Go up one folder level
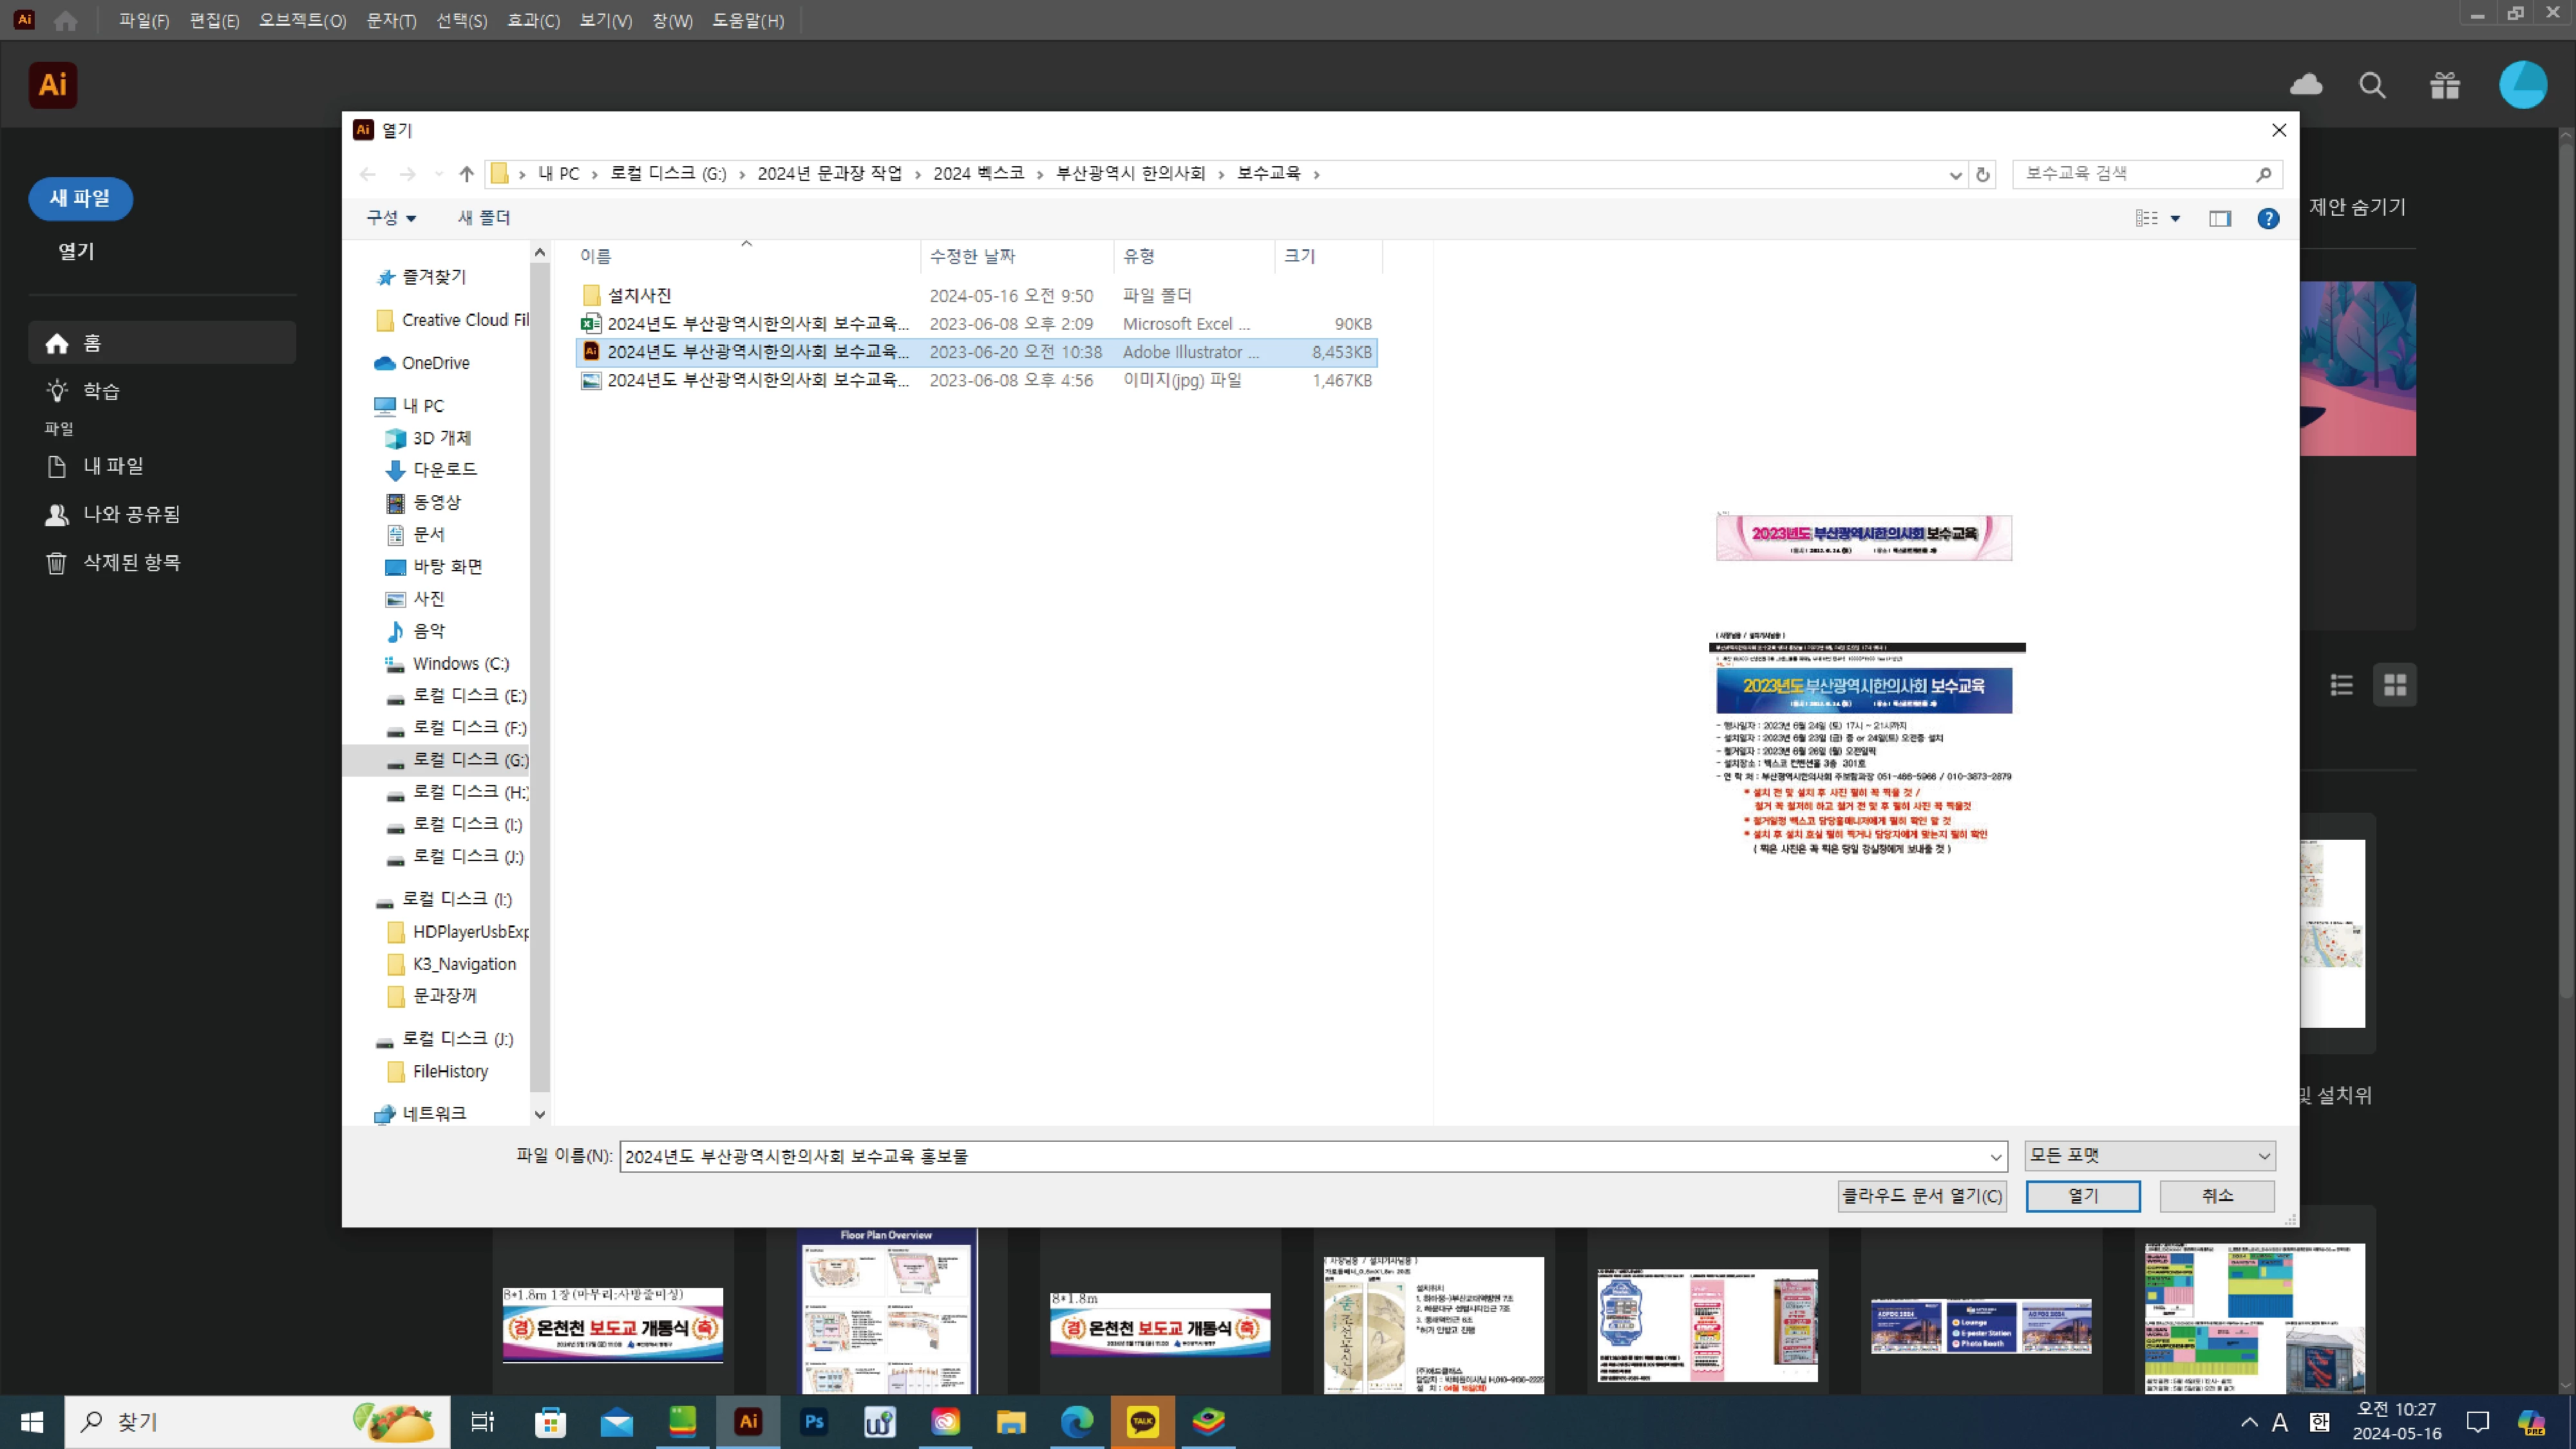Screen dimensions: 2576x1449 (x=466, y=174)
